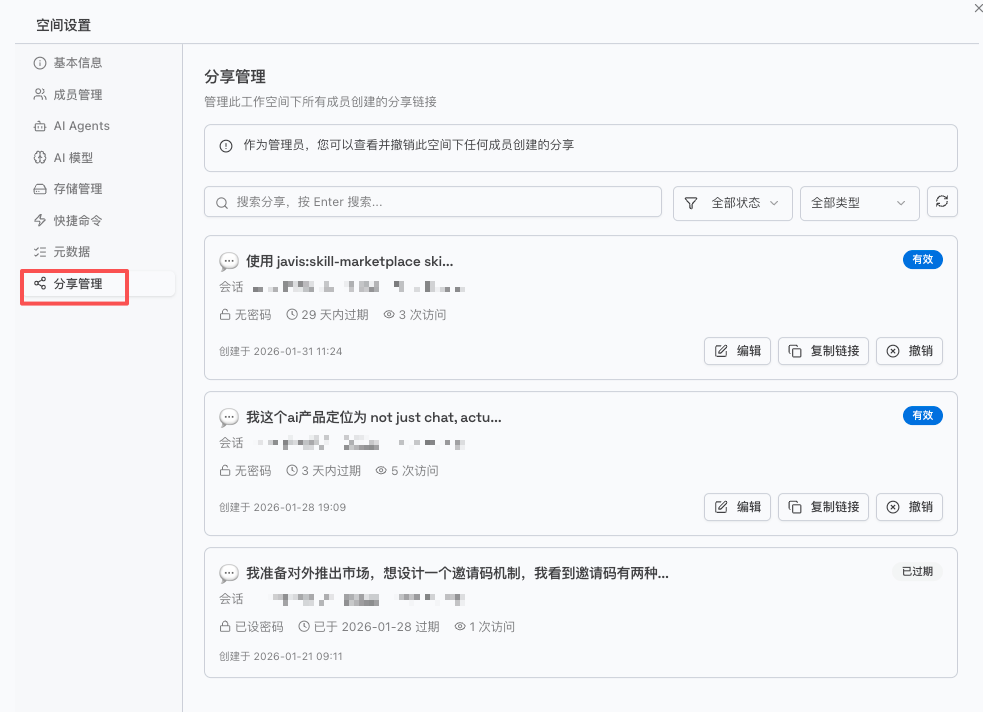Click the AI 模型 icon in the sidebar
This screenshot has height=712, width=983.
(x=40, y=157)
